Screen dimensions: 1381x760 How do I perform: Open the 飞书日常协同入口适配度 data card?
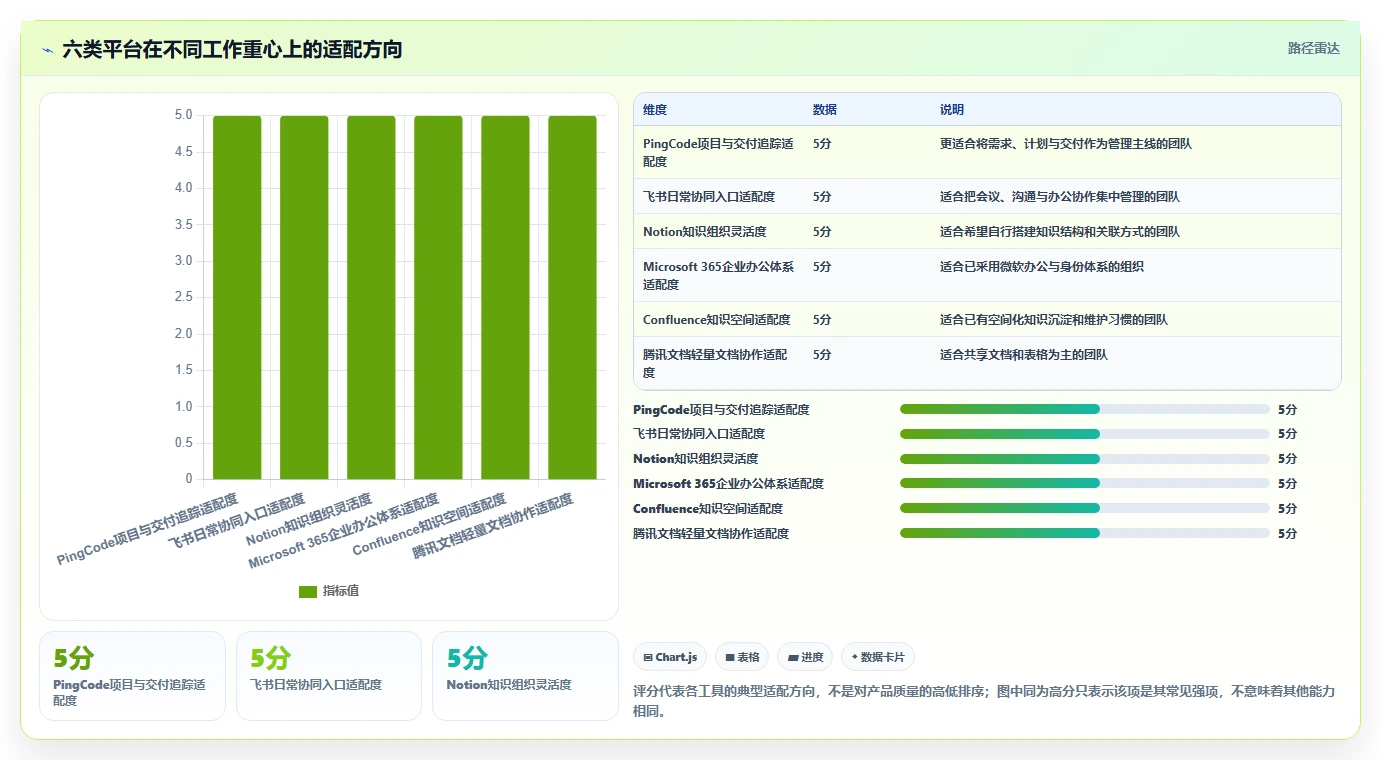[x=329, y=675]
